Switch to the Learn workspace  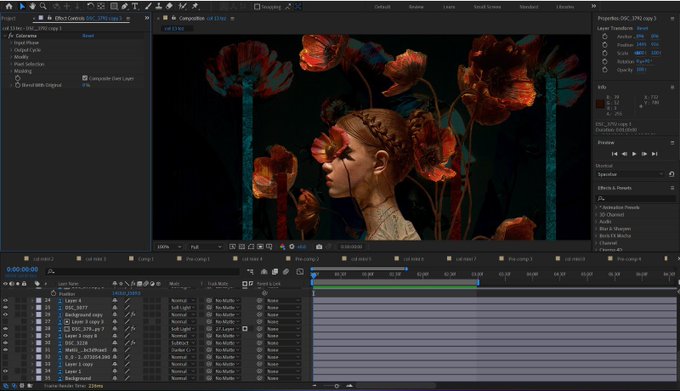point(449,7)
